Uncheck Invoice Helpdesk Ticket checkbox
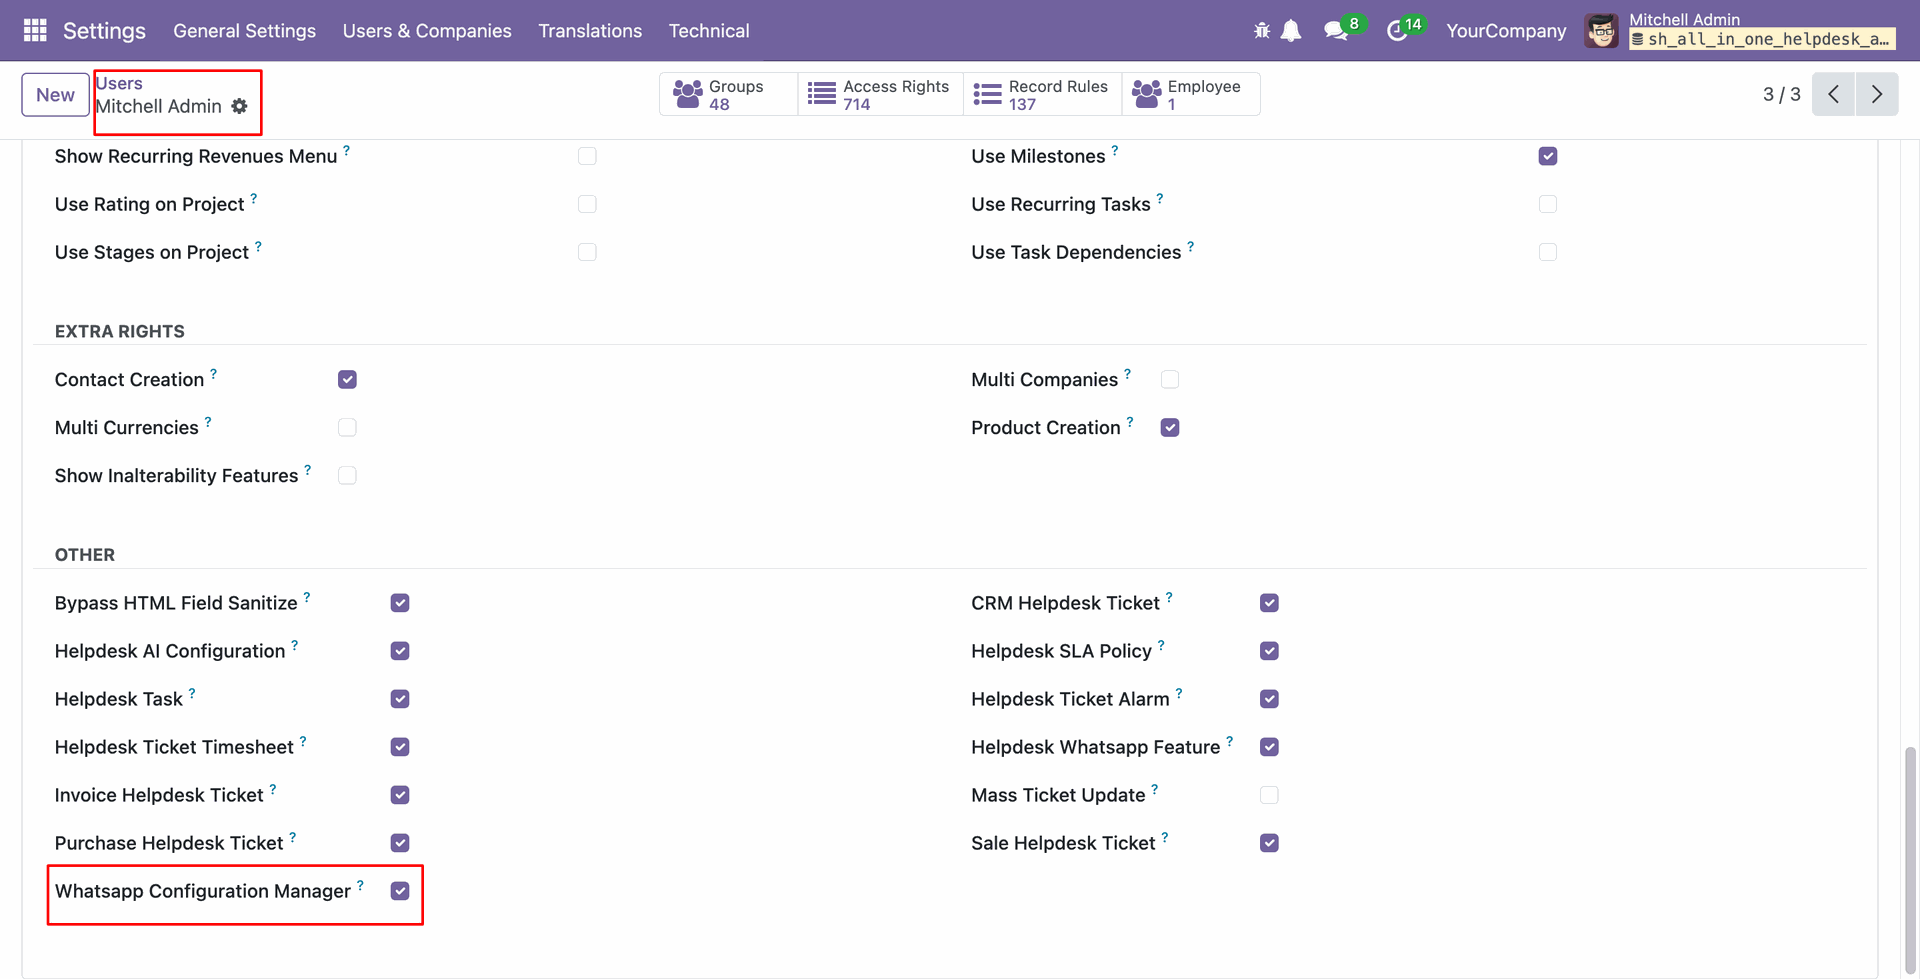The image size is (1920, 979). [x=400, y=795]
